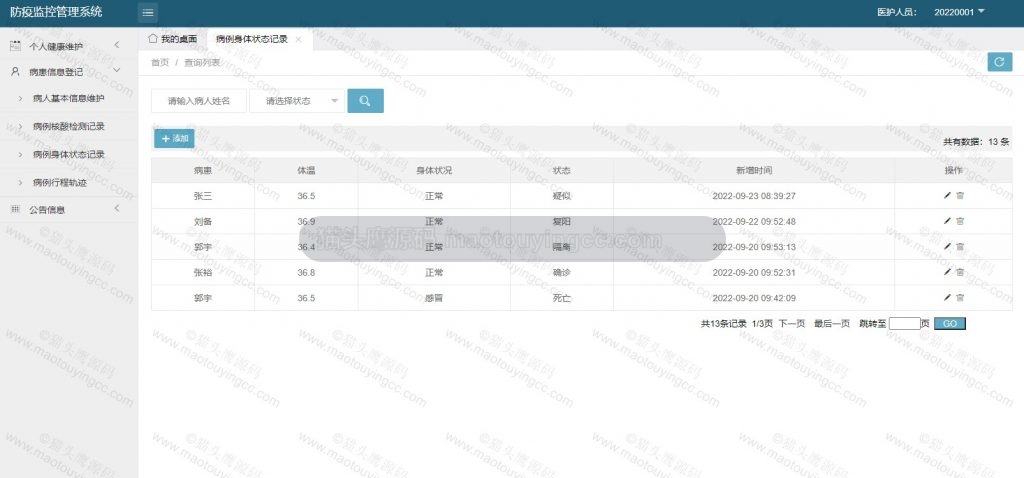Click the GO page jump button
This screenshot has height=478, width=1024.
950,323
